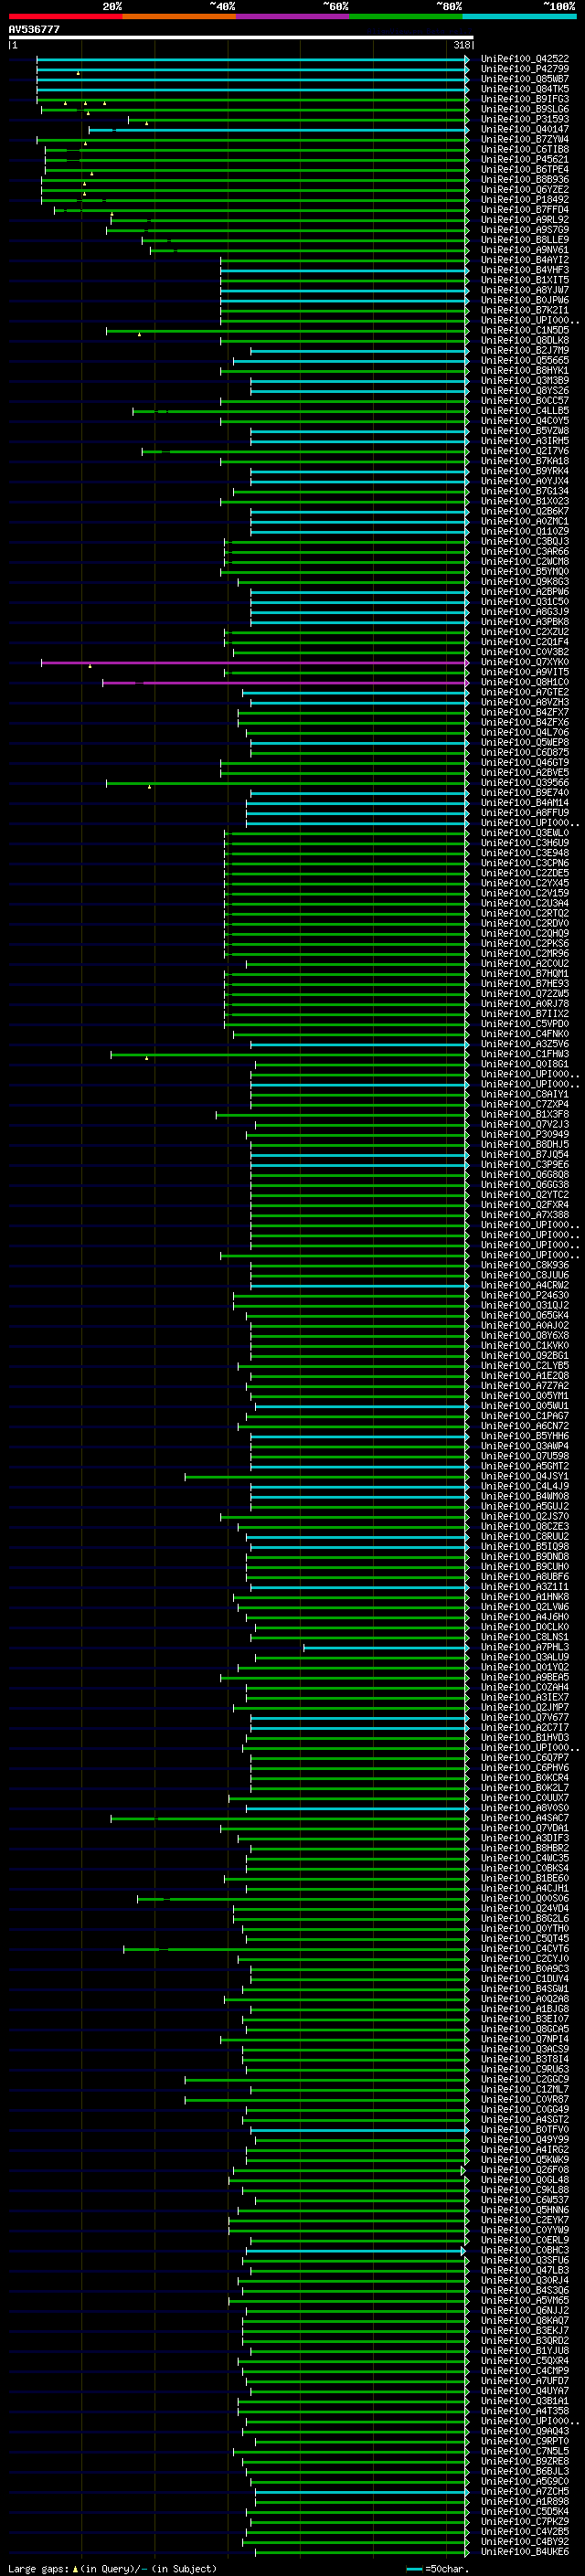The width and height of the screenshot is (585, 2576).
Task: Select the UniRef100_B8B936 label
Action: pyautogui.click(x=524, y=180)
